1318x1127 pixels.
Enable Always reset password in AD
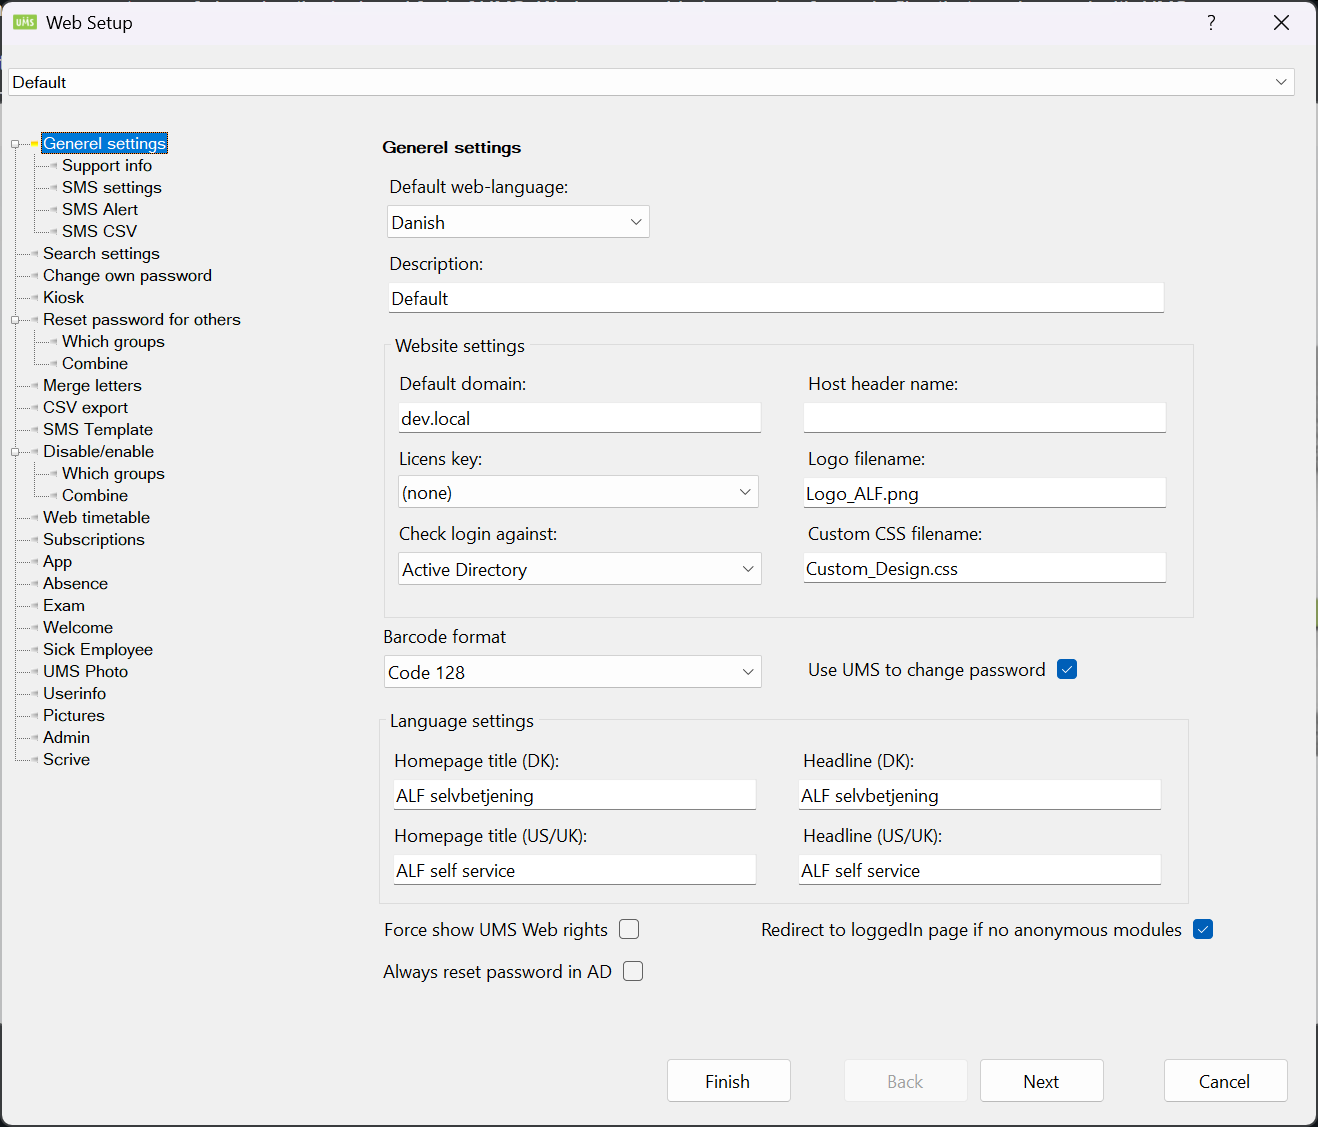coord(633,972)
